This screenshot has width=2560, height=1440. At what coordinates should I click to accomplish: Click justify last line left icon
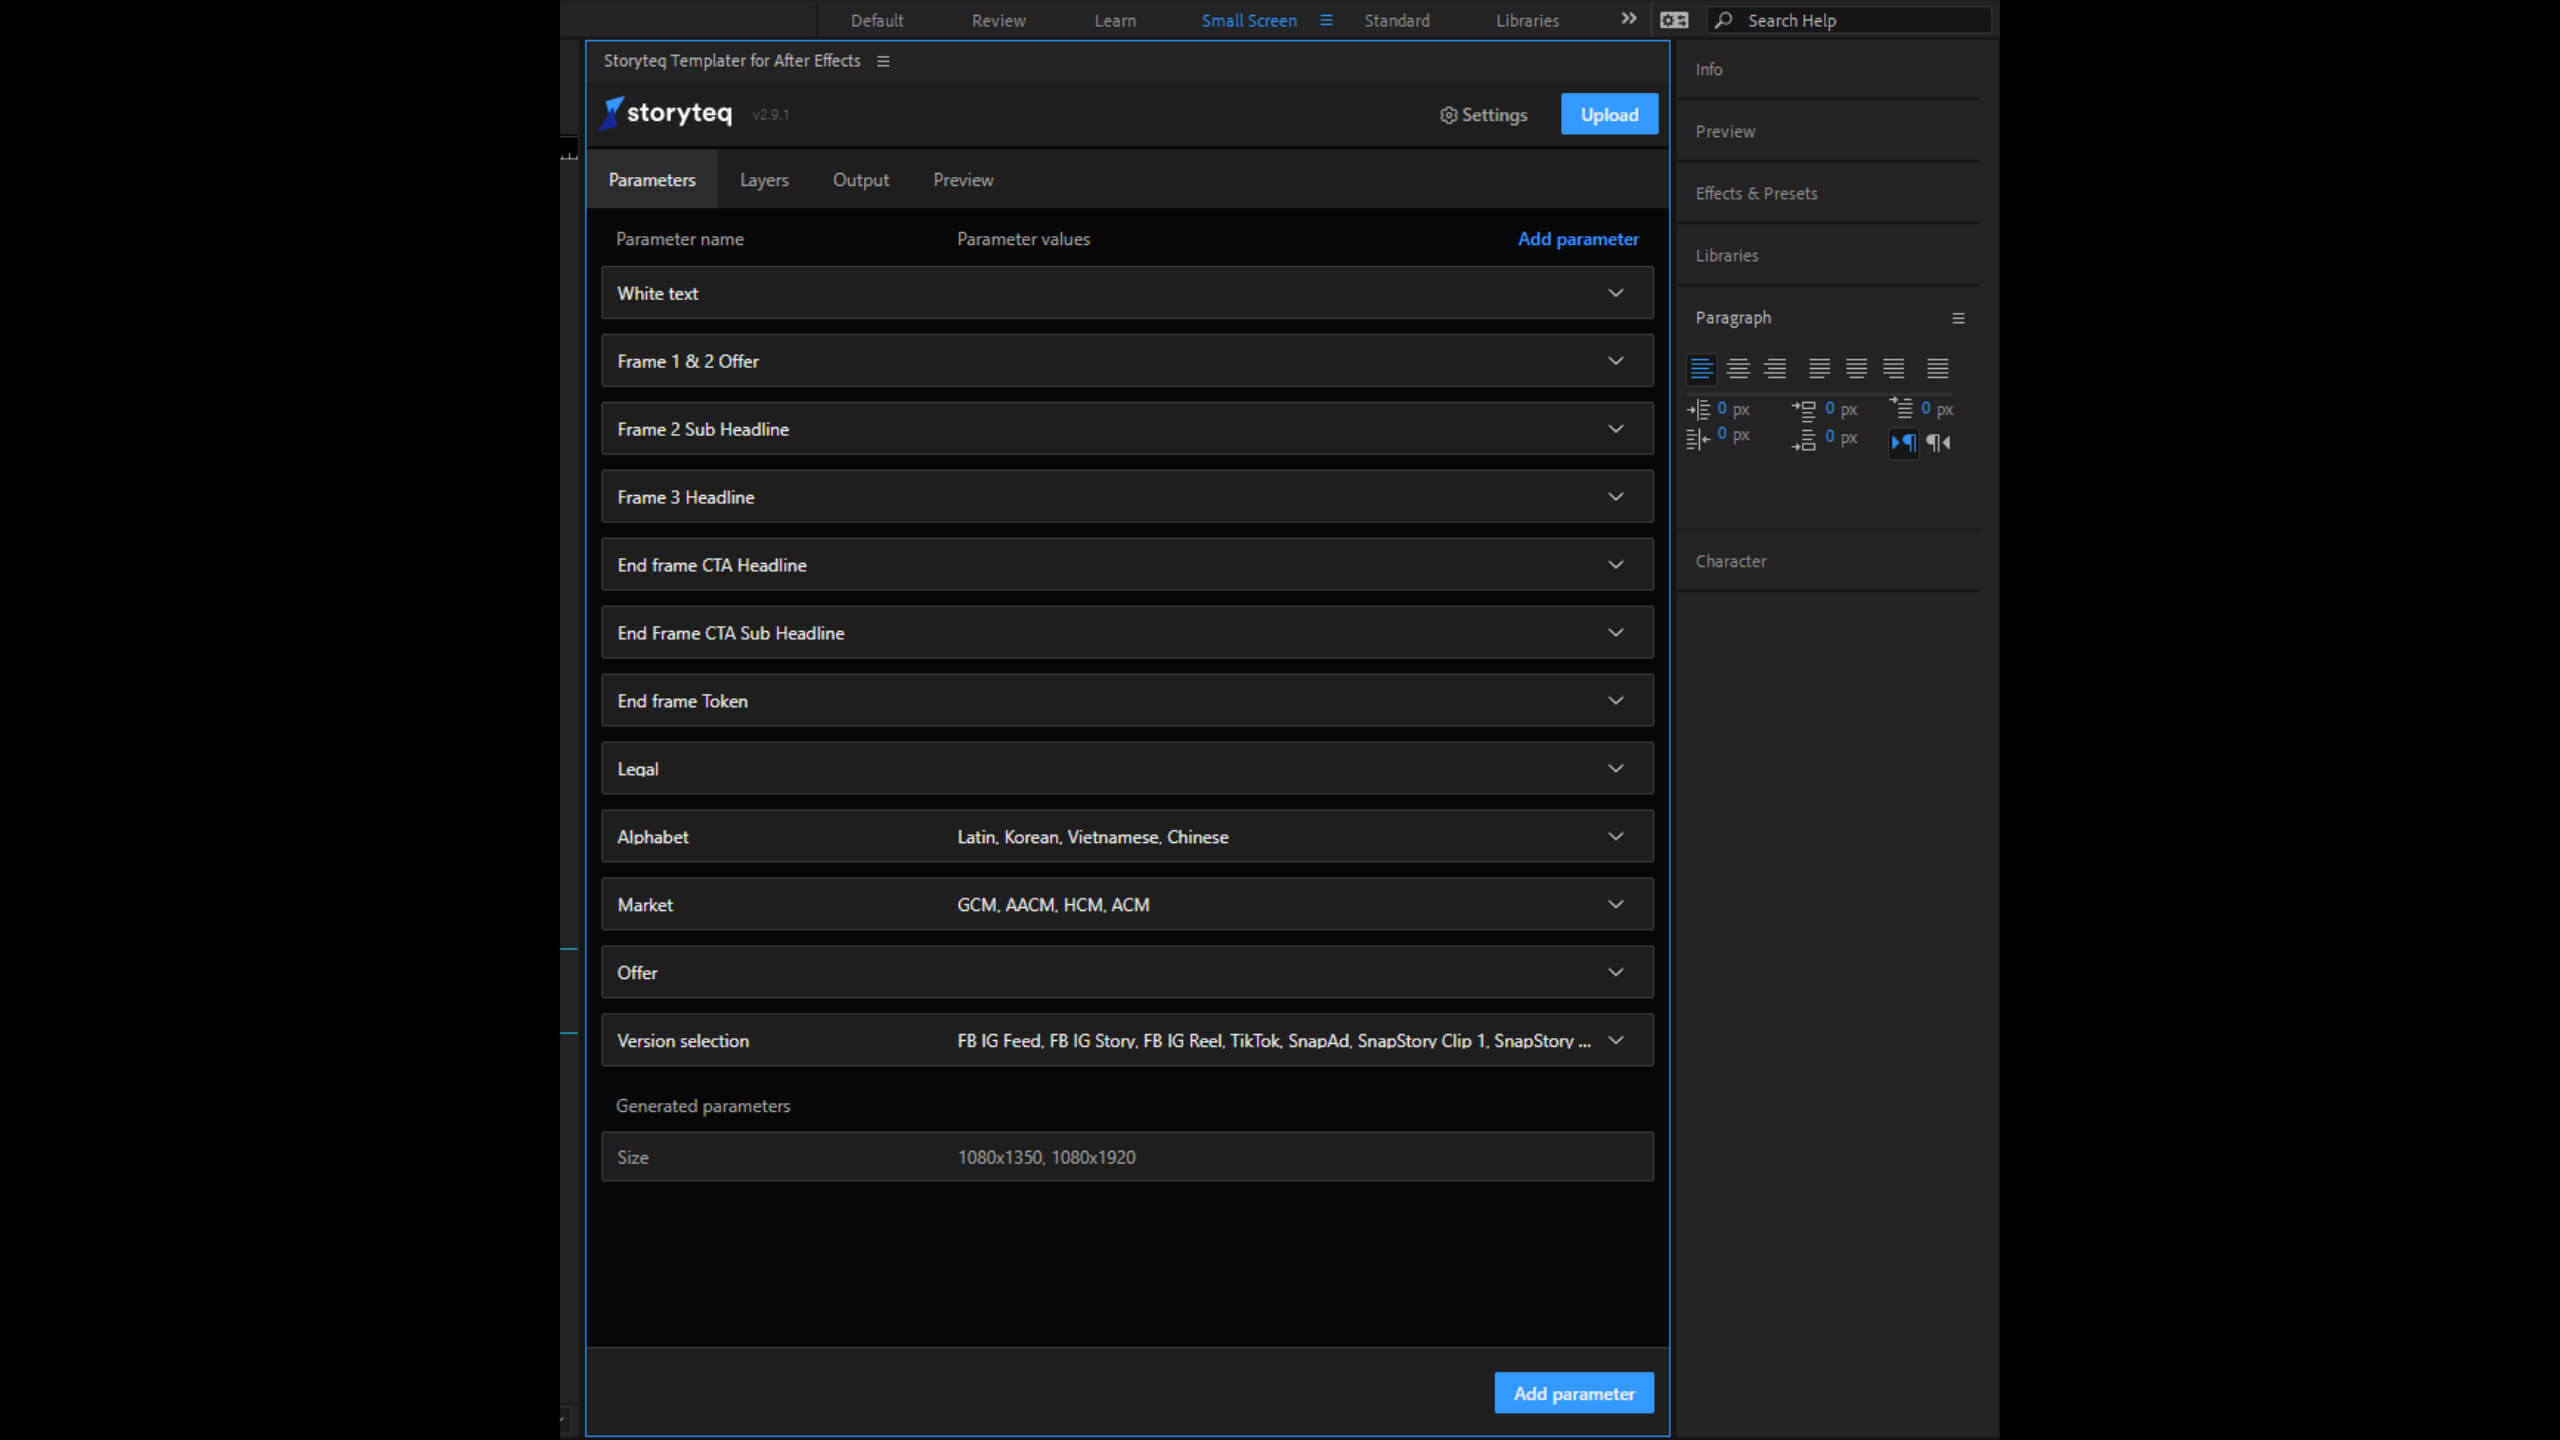point(1819,369)
